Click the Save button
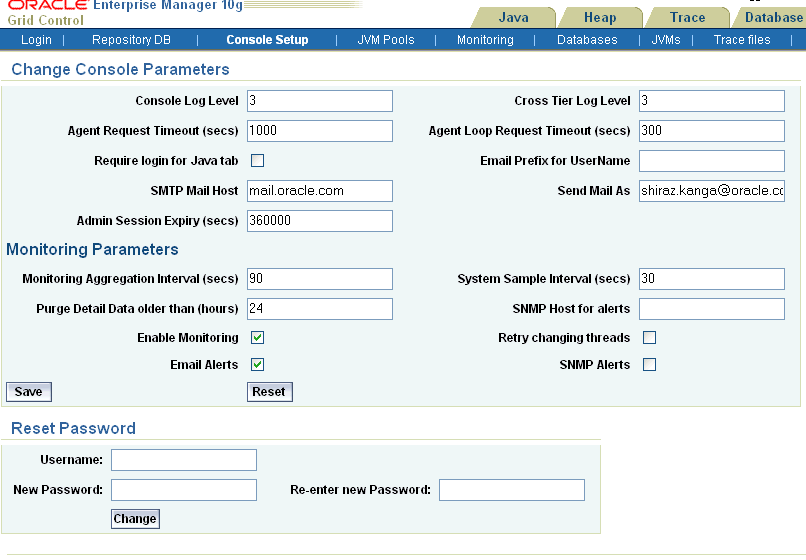The height and width of the screenshot is (560, 806). coord(29,392)
